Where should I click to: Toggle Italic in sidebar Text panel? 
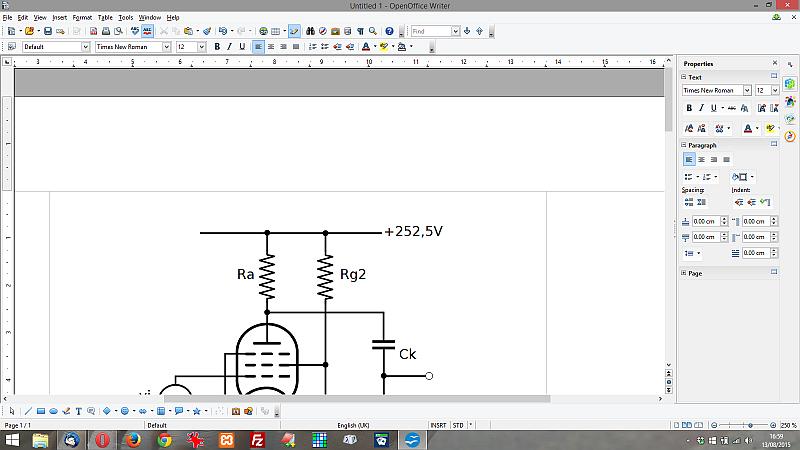click(702, 108)
